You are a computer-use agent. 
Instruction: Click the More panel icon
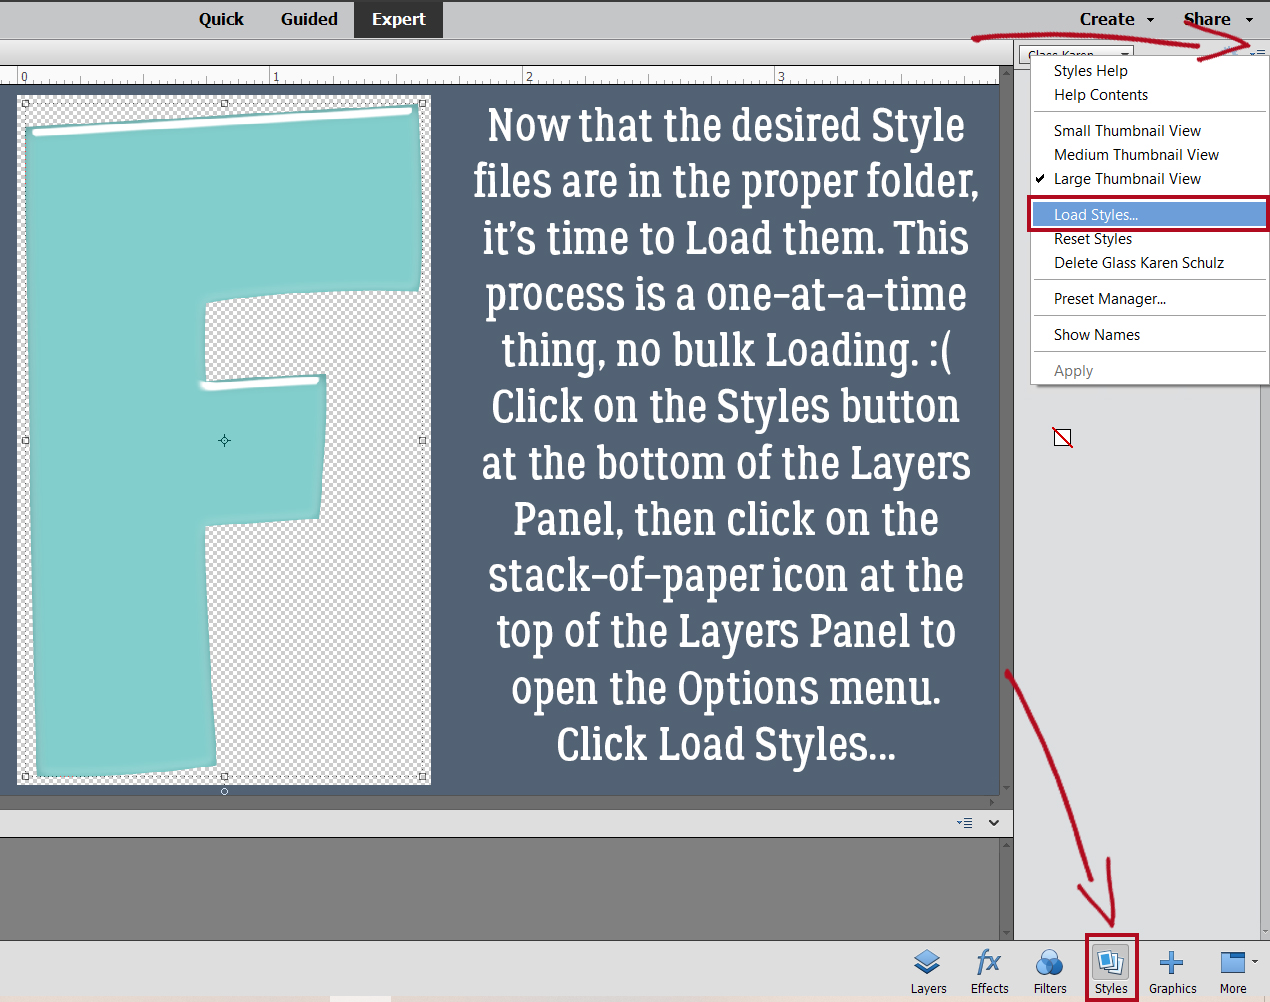1232,968
